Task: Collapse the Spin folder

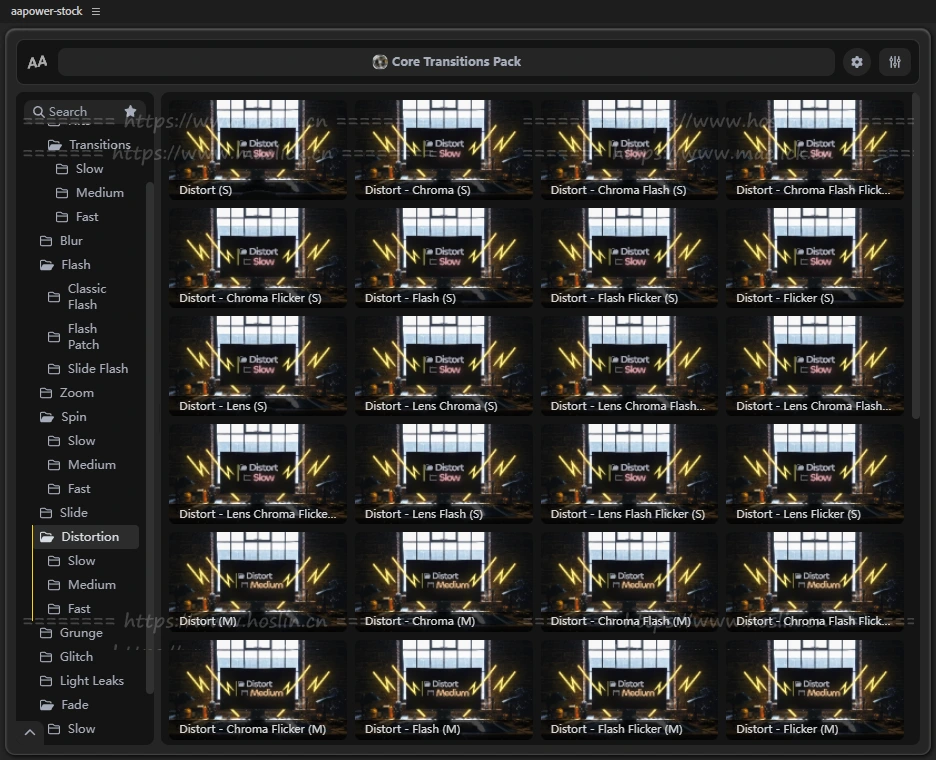Action: point(46,417)
